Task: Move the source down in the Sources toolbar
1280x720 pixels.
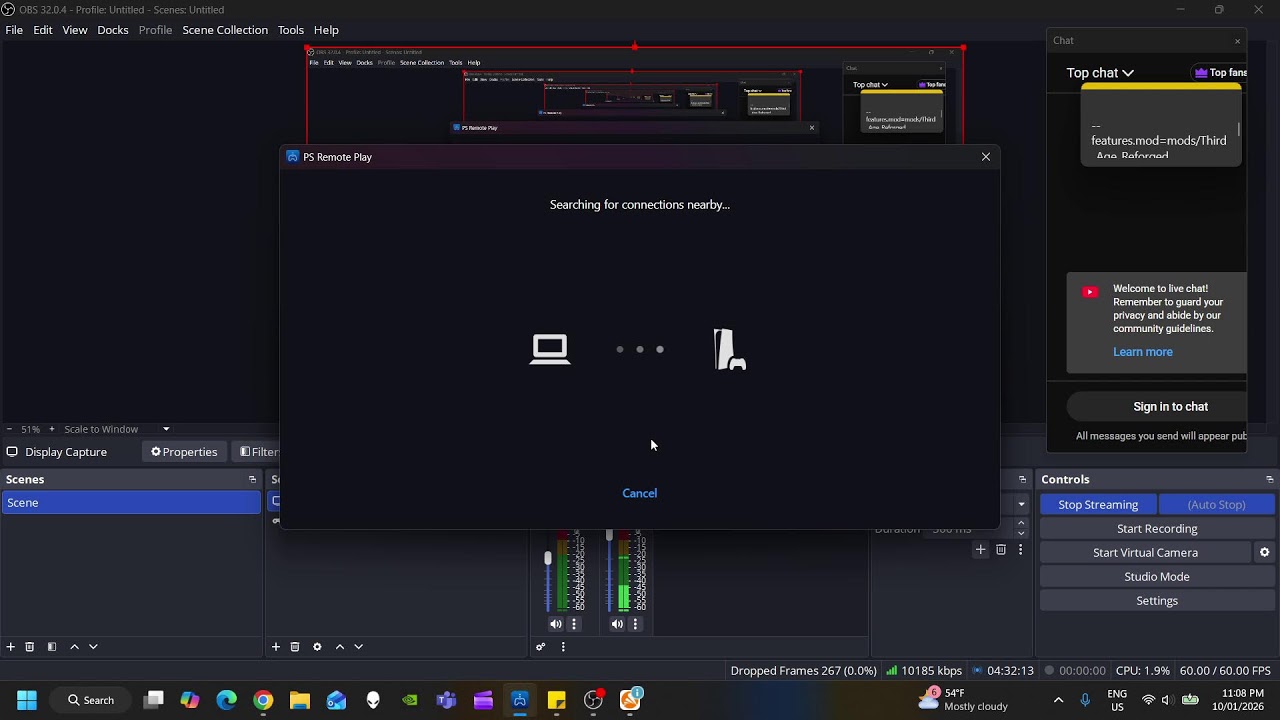Action: point(358,647)
